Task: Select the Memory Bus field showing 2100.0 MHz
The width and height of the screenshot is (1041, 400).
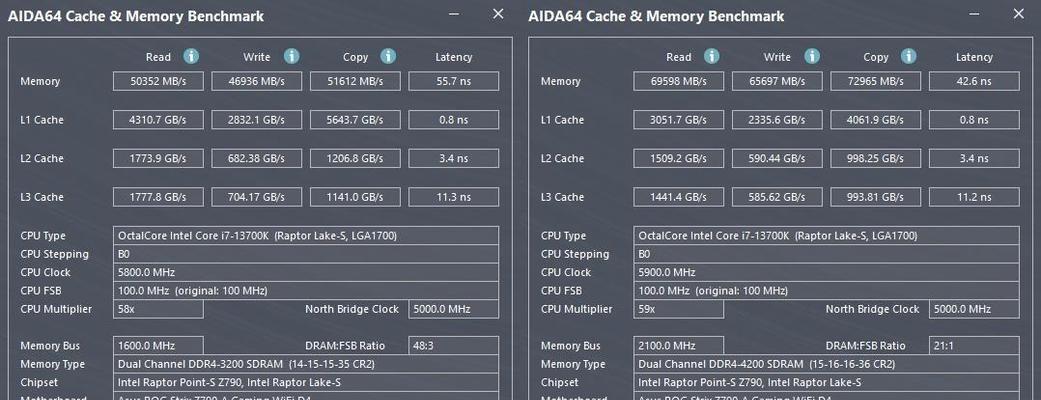Action: click(x=681, y=346)
